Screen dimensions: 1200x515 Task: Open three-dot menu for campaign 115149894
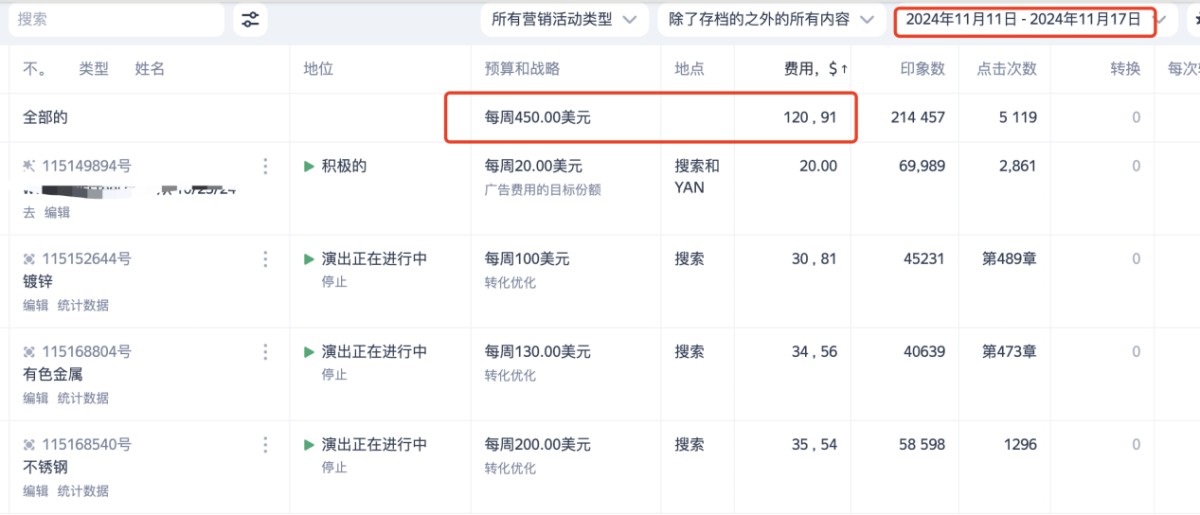265,166
